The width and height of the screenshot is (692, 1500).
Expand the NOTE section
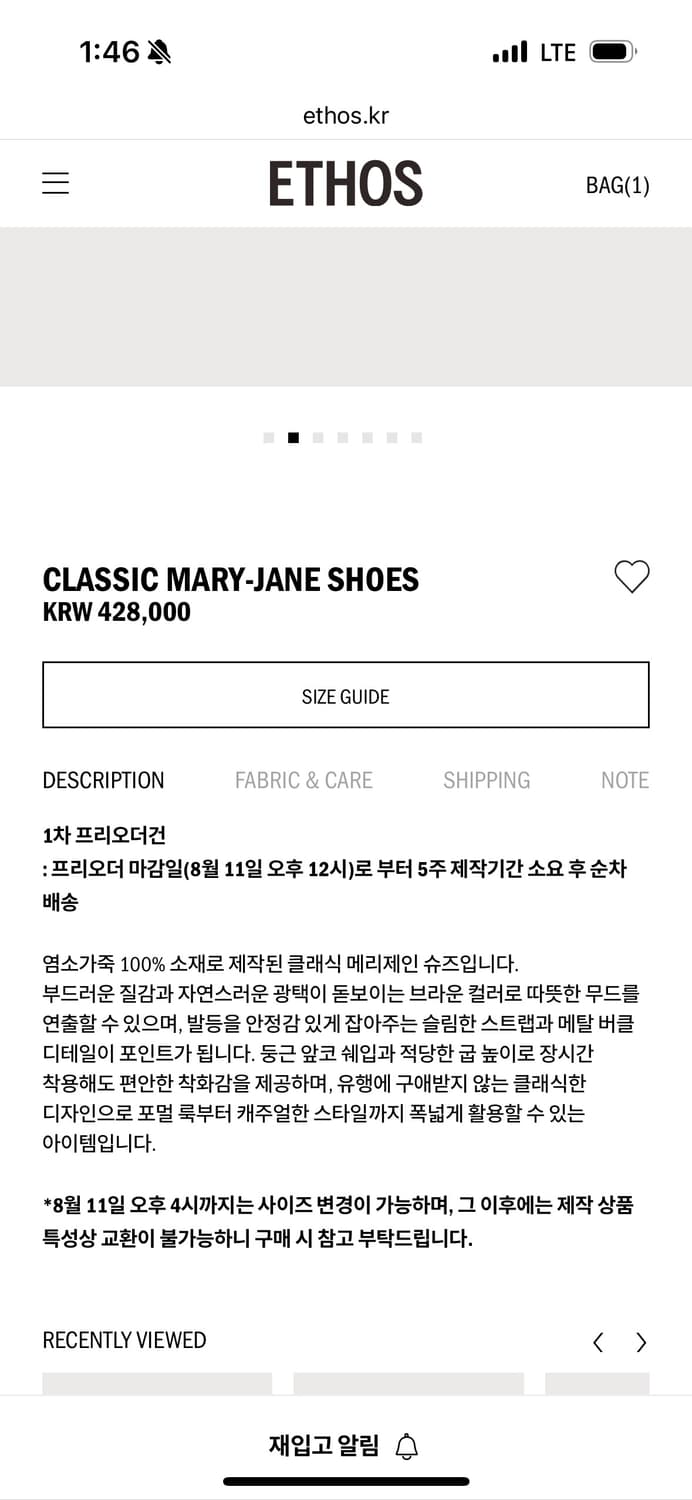(625, 780)
